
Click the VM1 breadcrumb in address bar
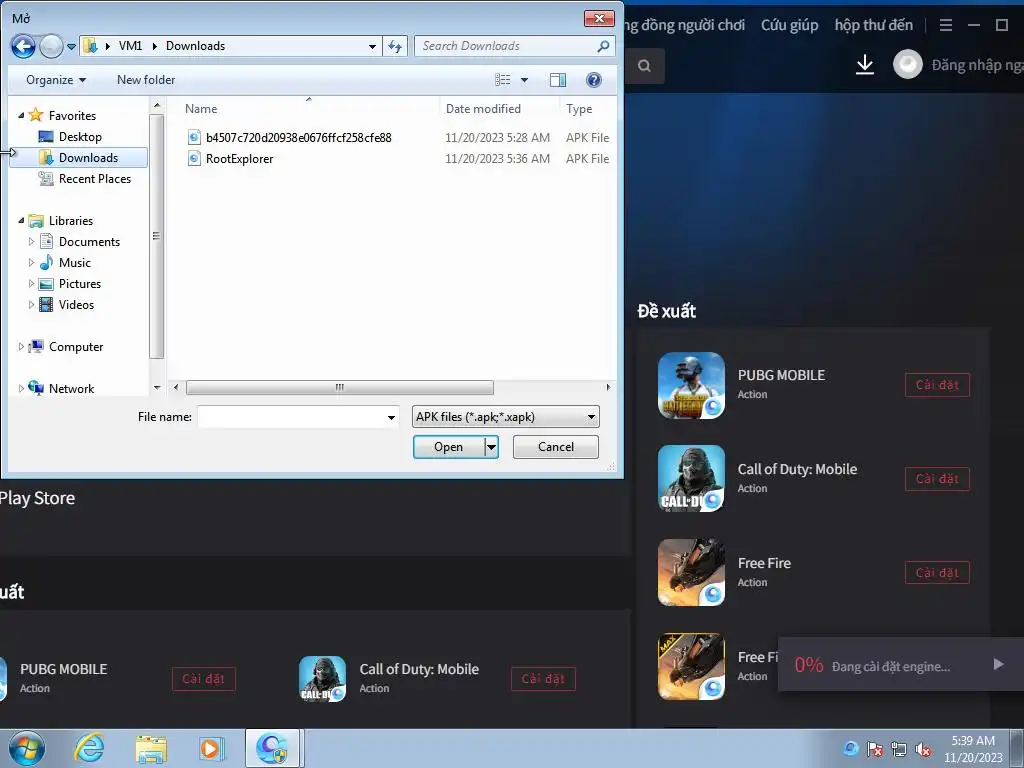click(x=130, y=46)
